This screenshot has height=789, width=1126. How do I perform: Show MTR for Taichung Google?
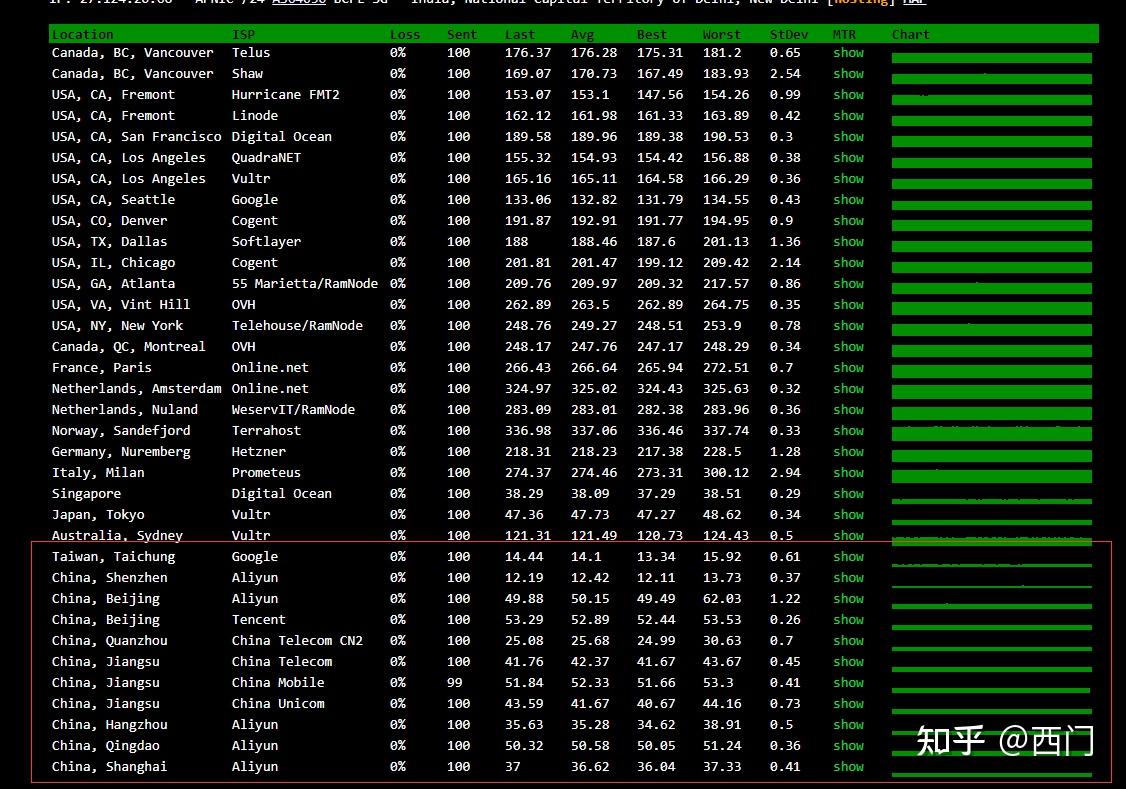coord(848,556)
